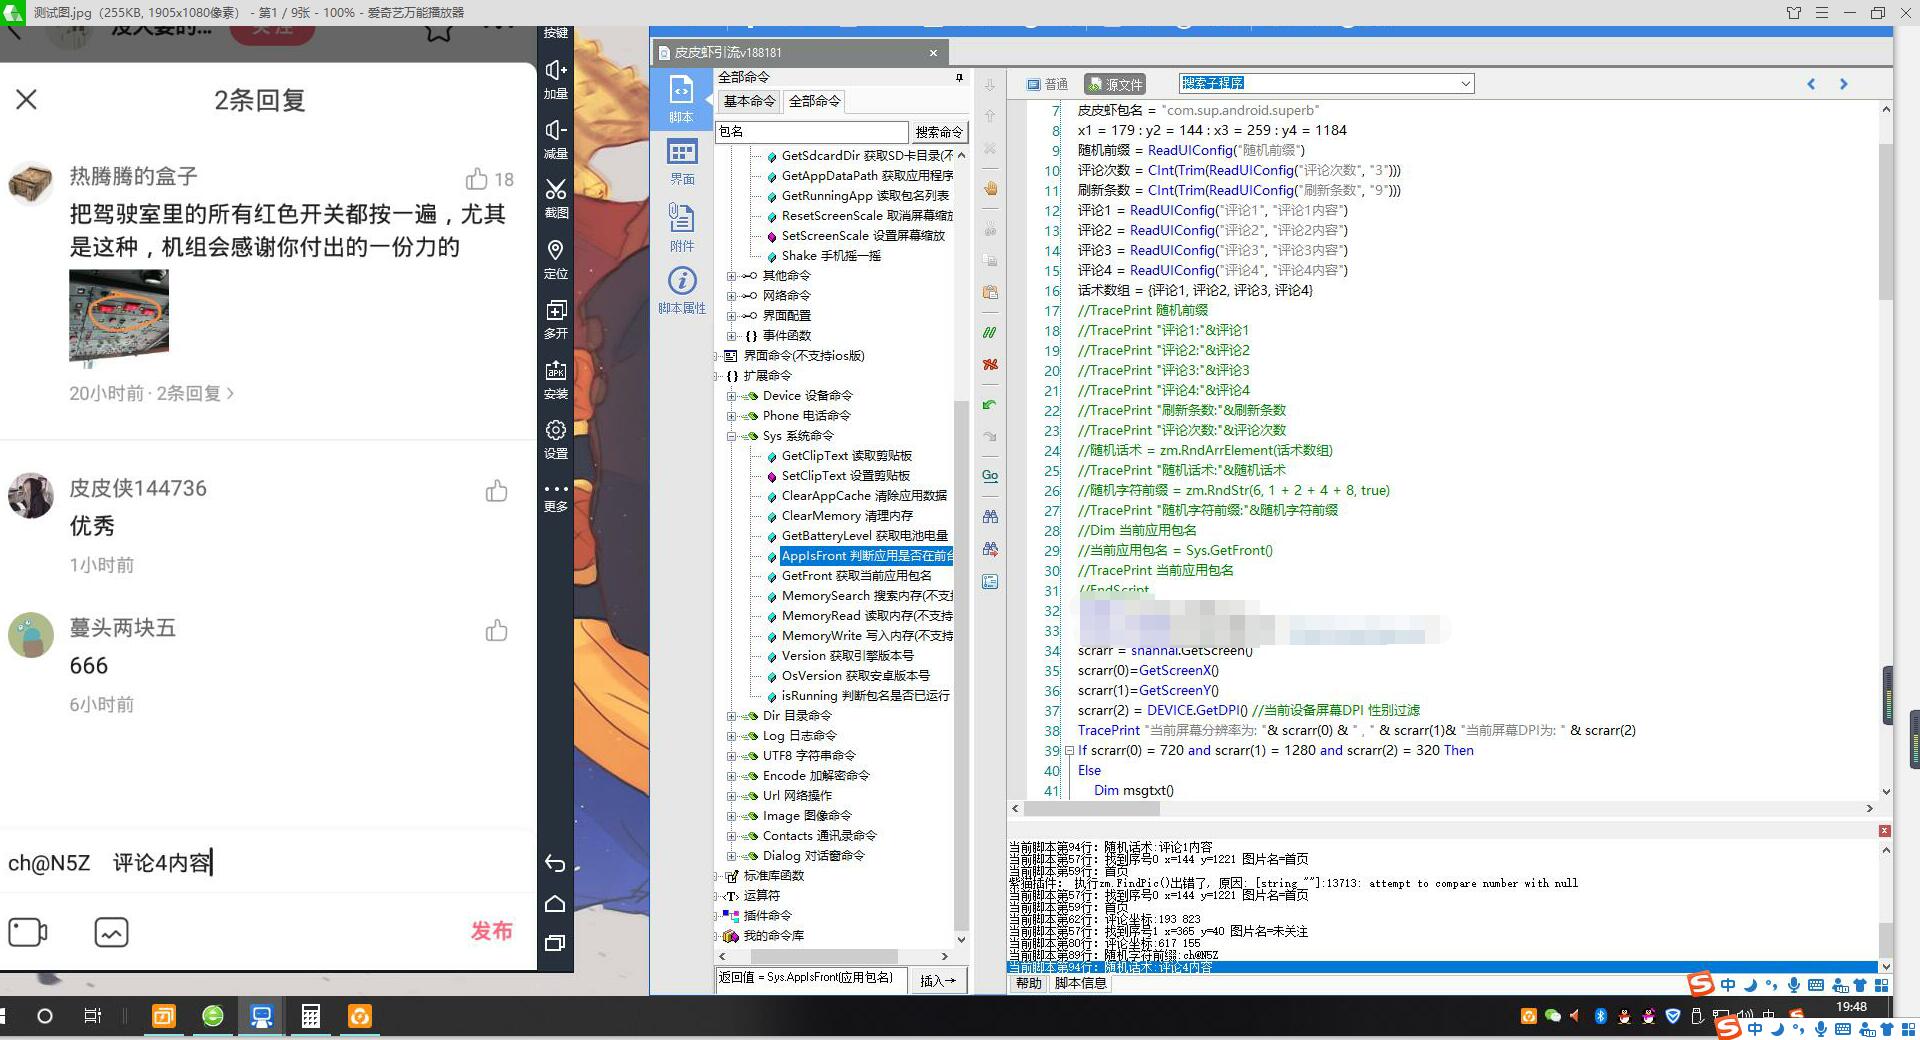The image size is (1920, 1040).
Task: Switch to the 基本命令 tab
Action: pyautogui.click(x=749, y=101)
